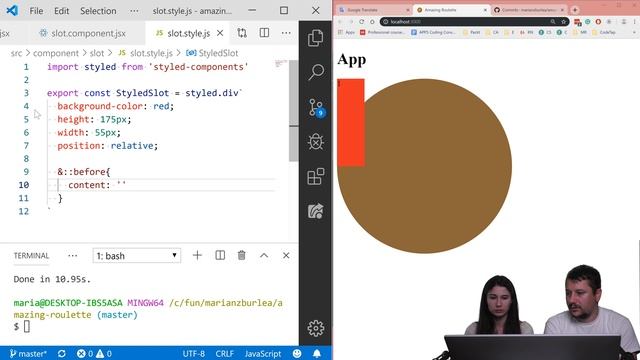The width and height of the screenshot is (640, 360).
Task: Maximize the terminal panel with the chevron-up
Action: pos(264,256)
